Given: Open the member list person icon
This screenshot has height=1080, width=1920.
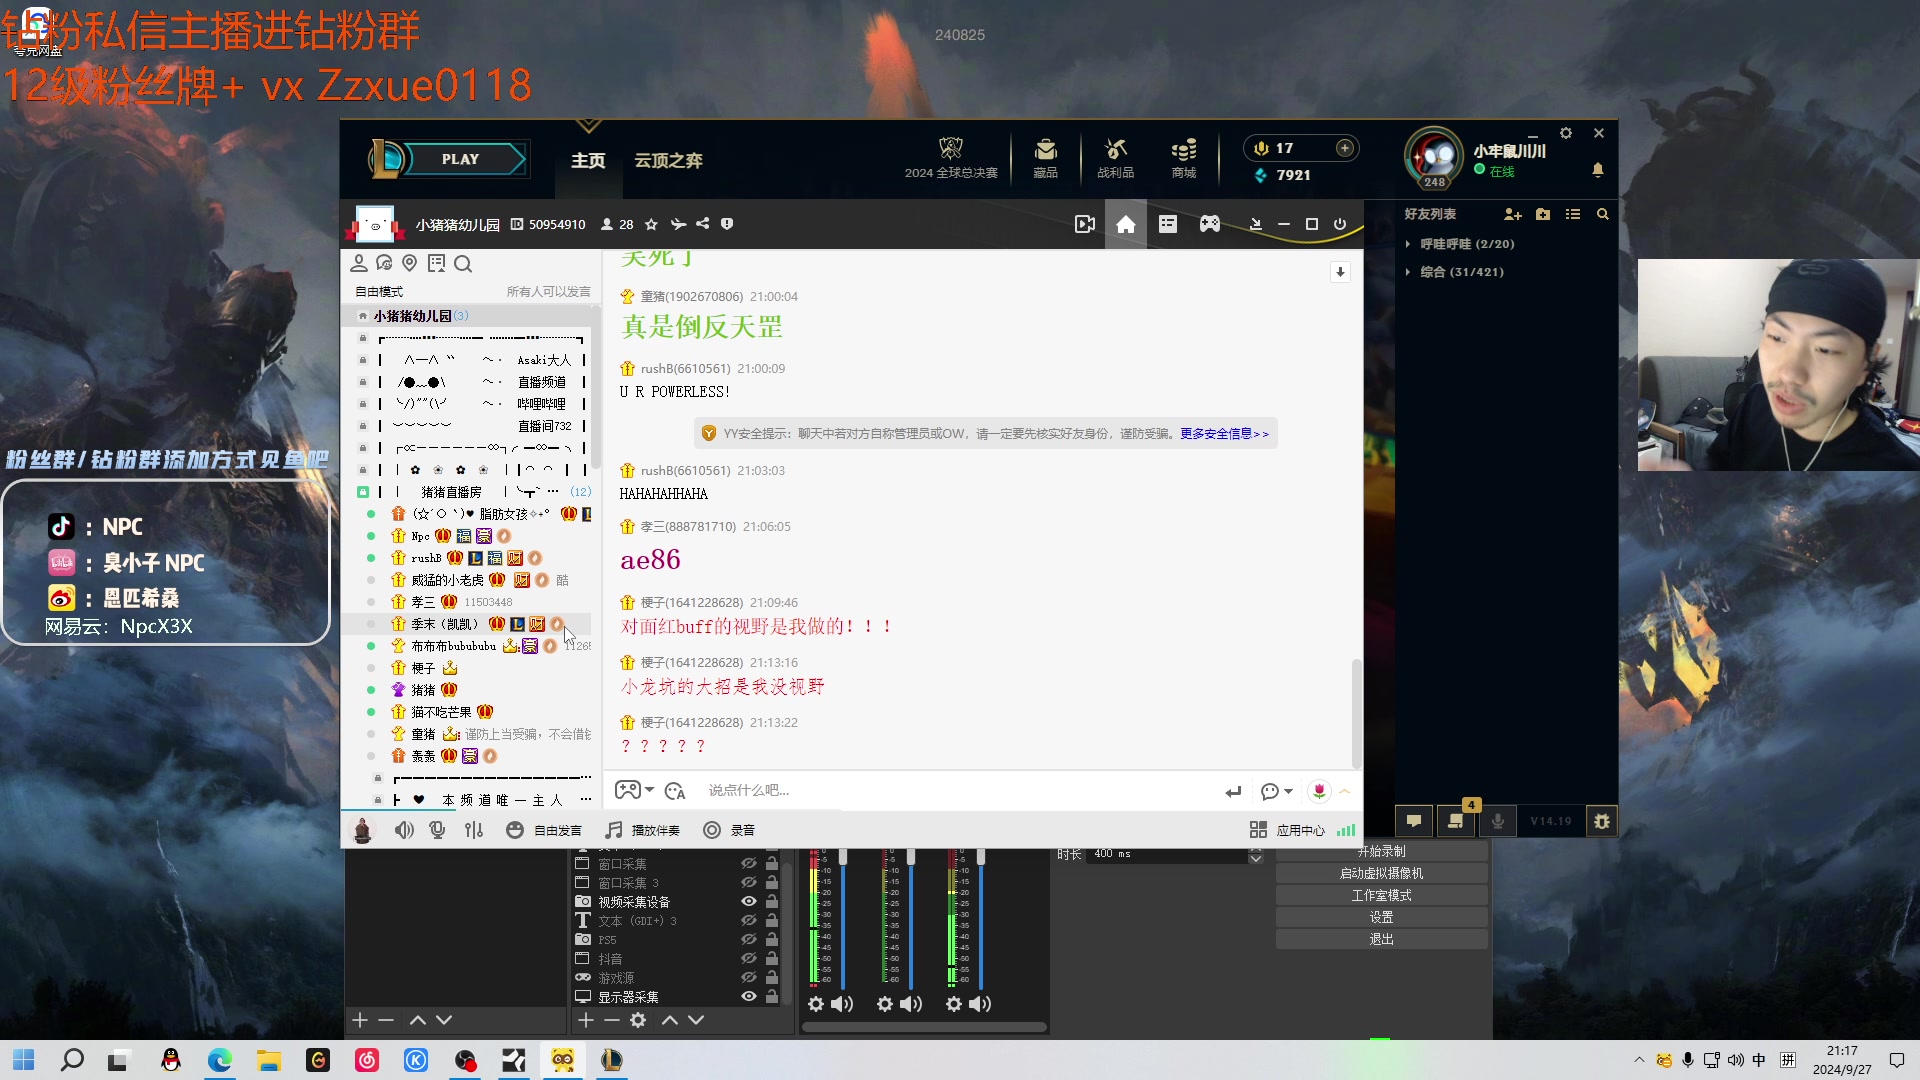Looking at the screenshot, I should tap(358, 263).
